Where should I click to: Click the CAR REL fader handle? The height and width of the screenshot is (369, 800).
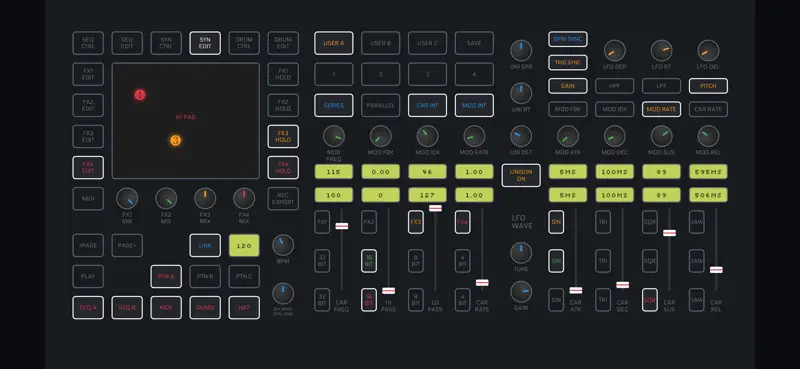716,269
